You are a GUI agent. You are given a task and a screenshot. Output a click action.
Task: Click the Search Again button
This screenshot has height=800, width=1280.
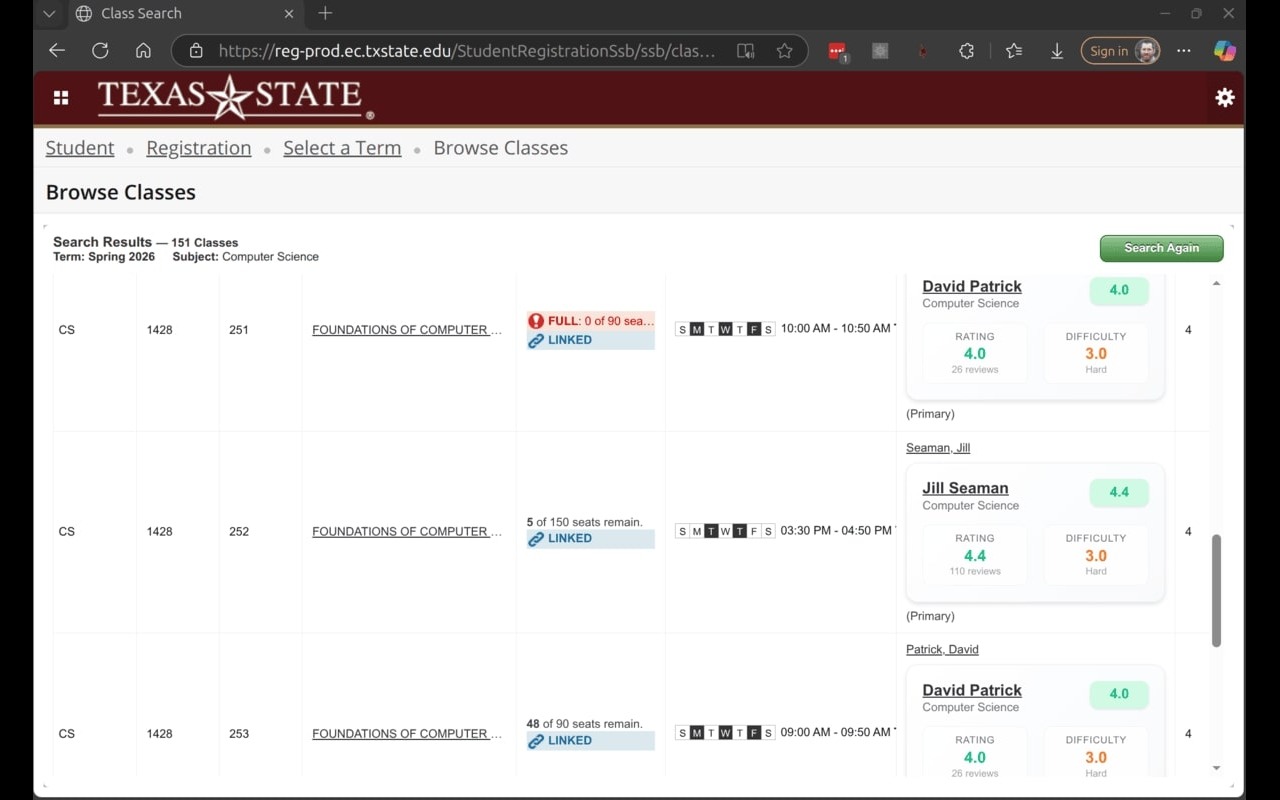(1161, 248)
